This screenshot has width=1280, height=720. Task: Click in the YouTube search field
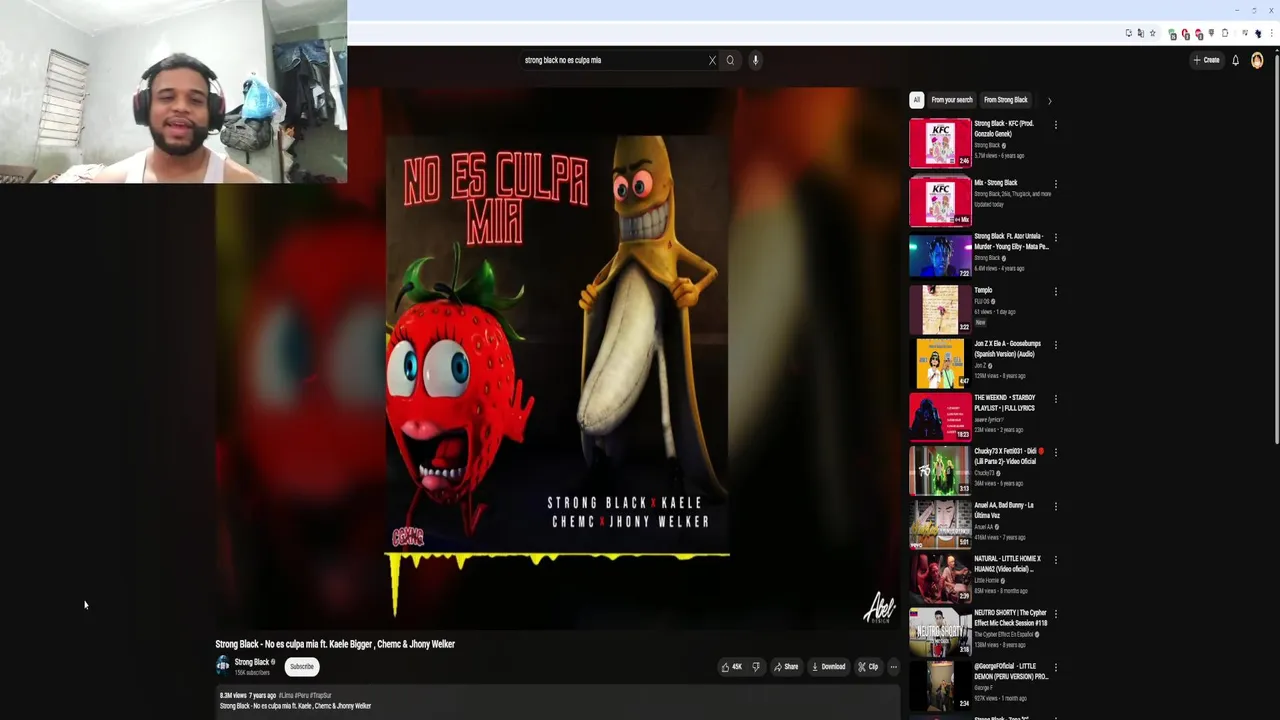pyautogui.click(x=613, y=60)
